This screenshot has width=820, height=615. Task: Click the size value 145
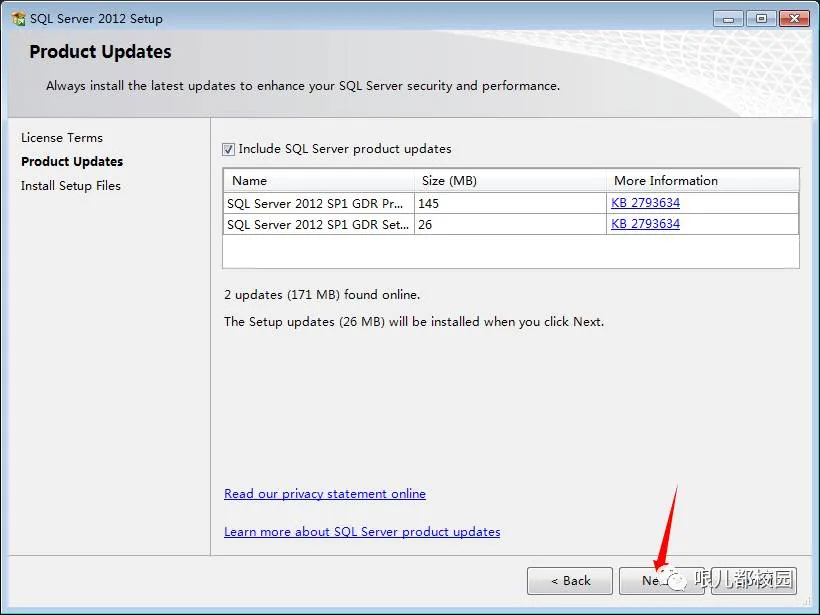click(428, 203)
